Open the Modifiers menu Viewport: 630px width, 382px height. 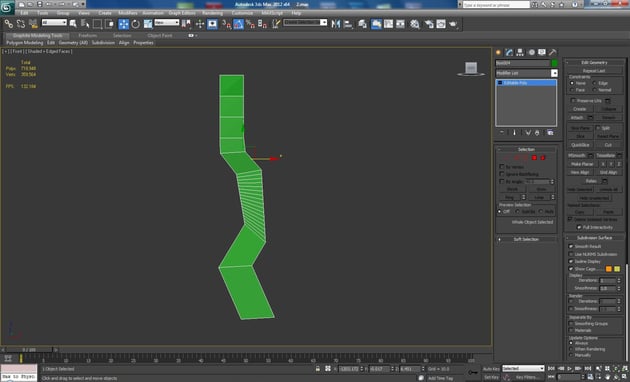point(128,13)
